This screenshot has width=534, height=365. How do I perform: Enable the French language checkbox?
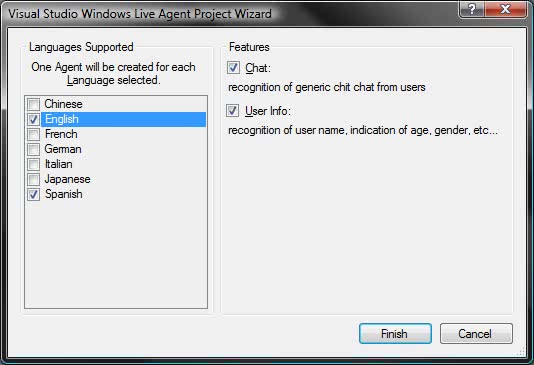coord(33,134)
